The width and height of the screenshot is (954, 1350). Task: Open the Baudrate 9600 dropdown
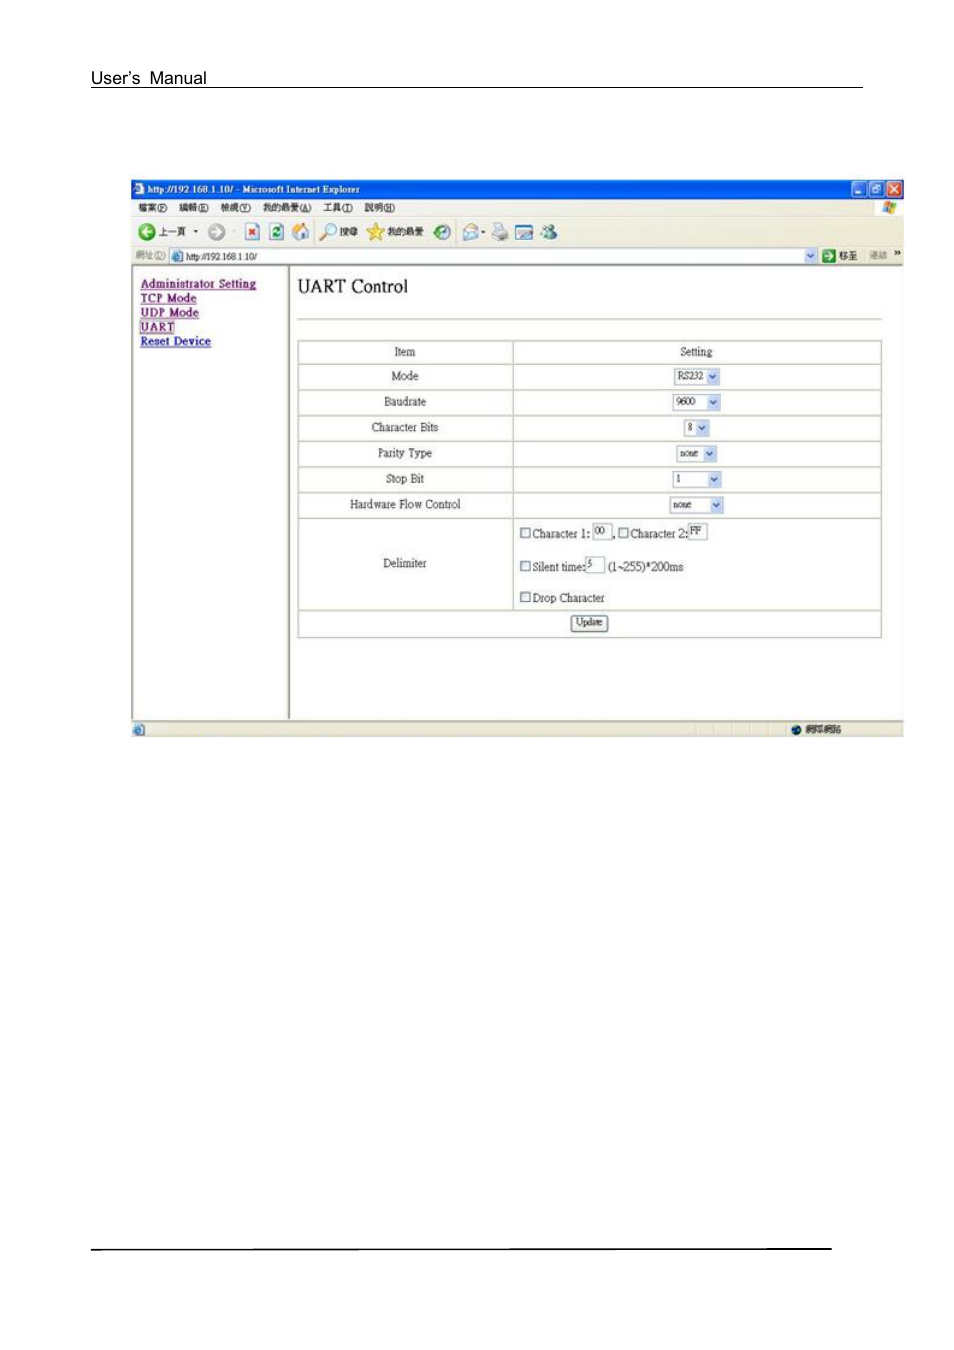697,402
